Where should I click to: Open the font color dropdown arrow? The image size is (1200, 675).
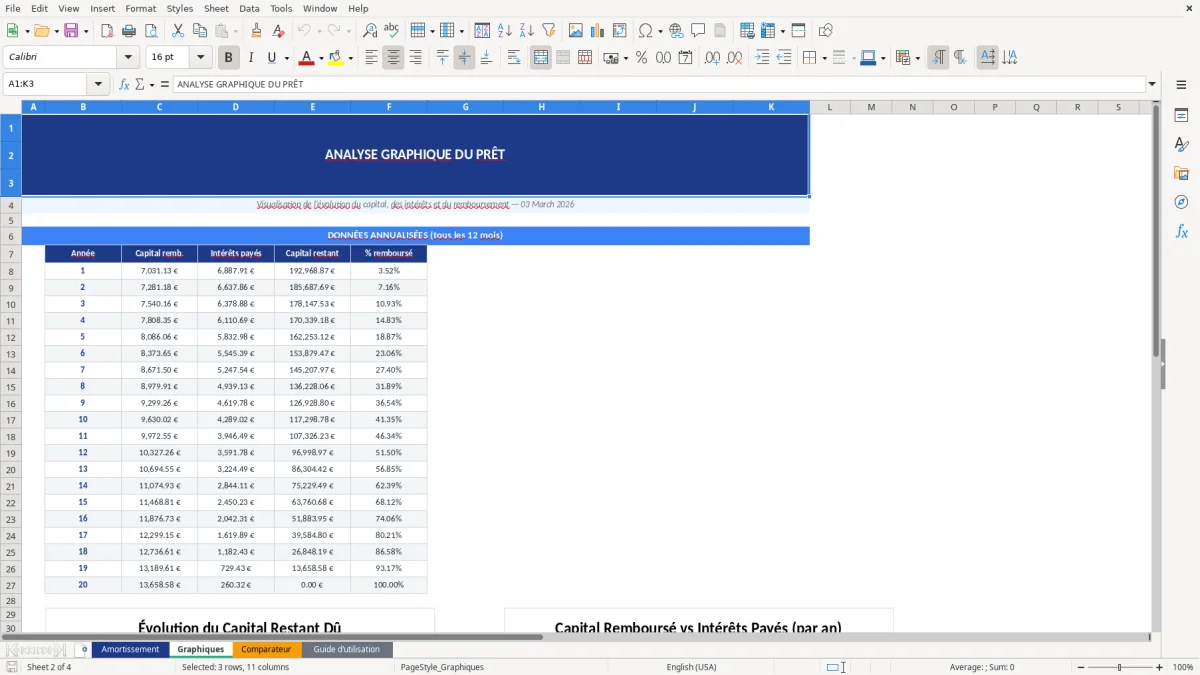pos(320,57)
